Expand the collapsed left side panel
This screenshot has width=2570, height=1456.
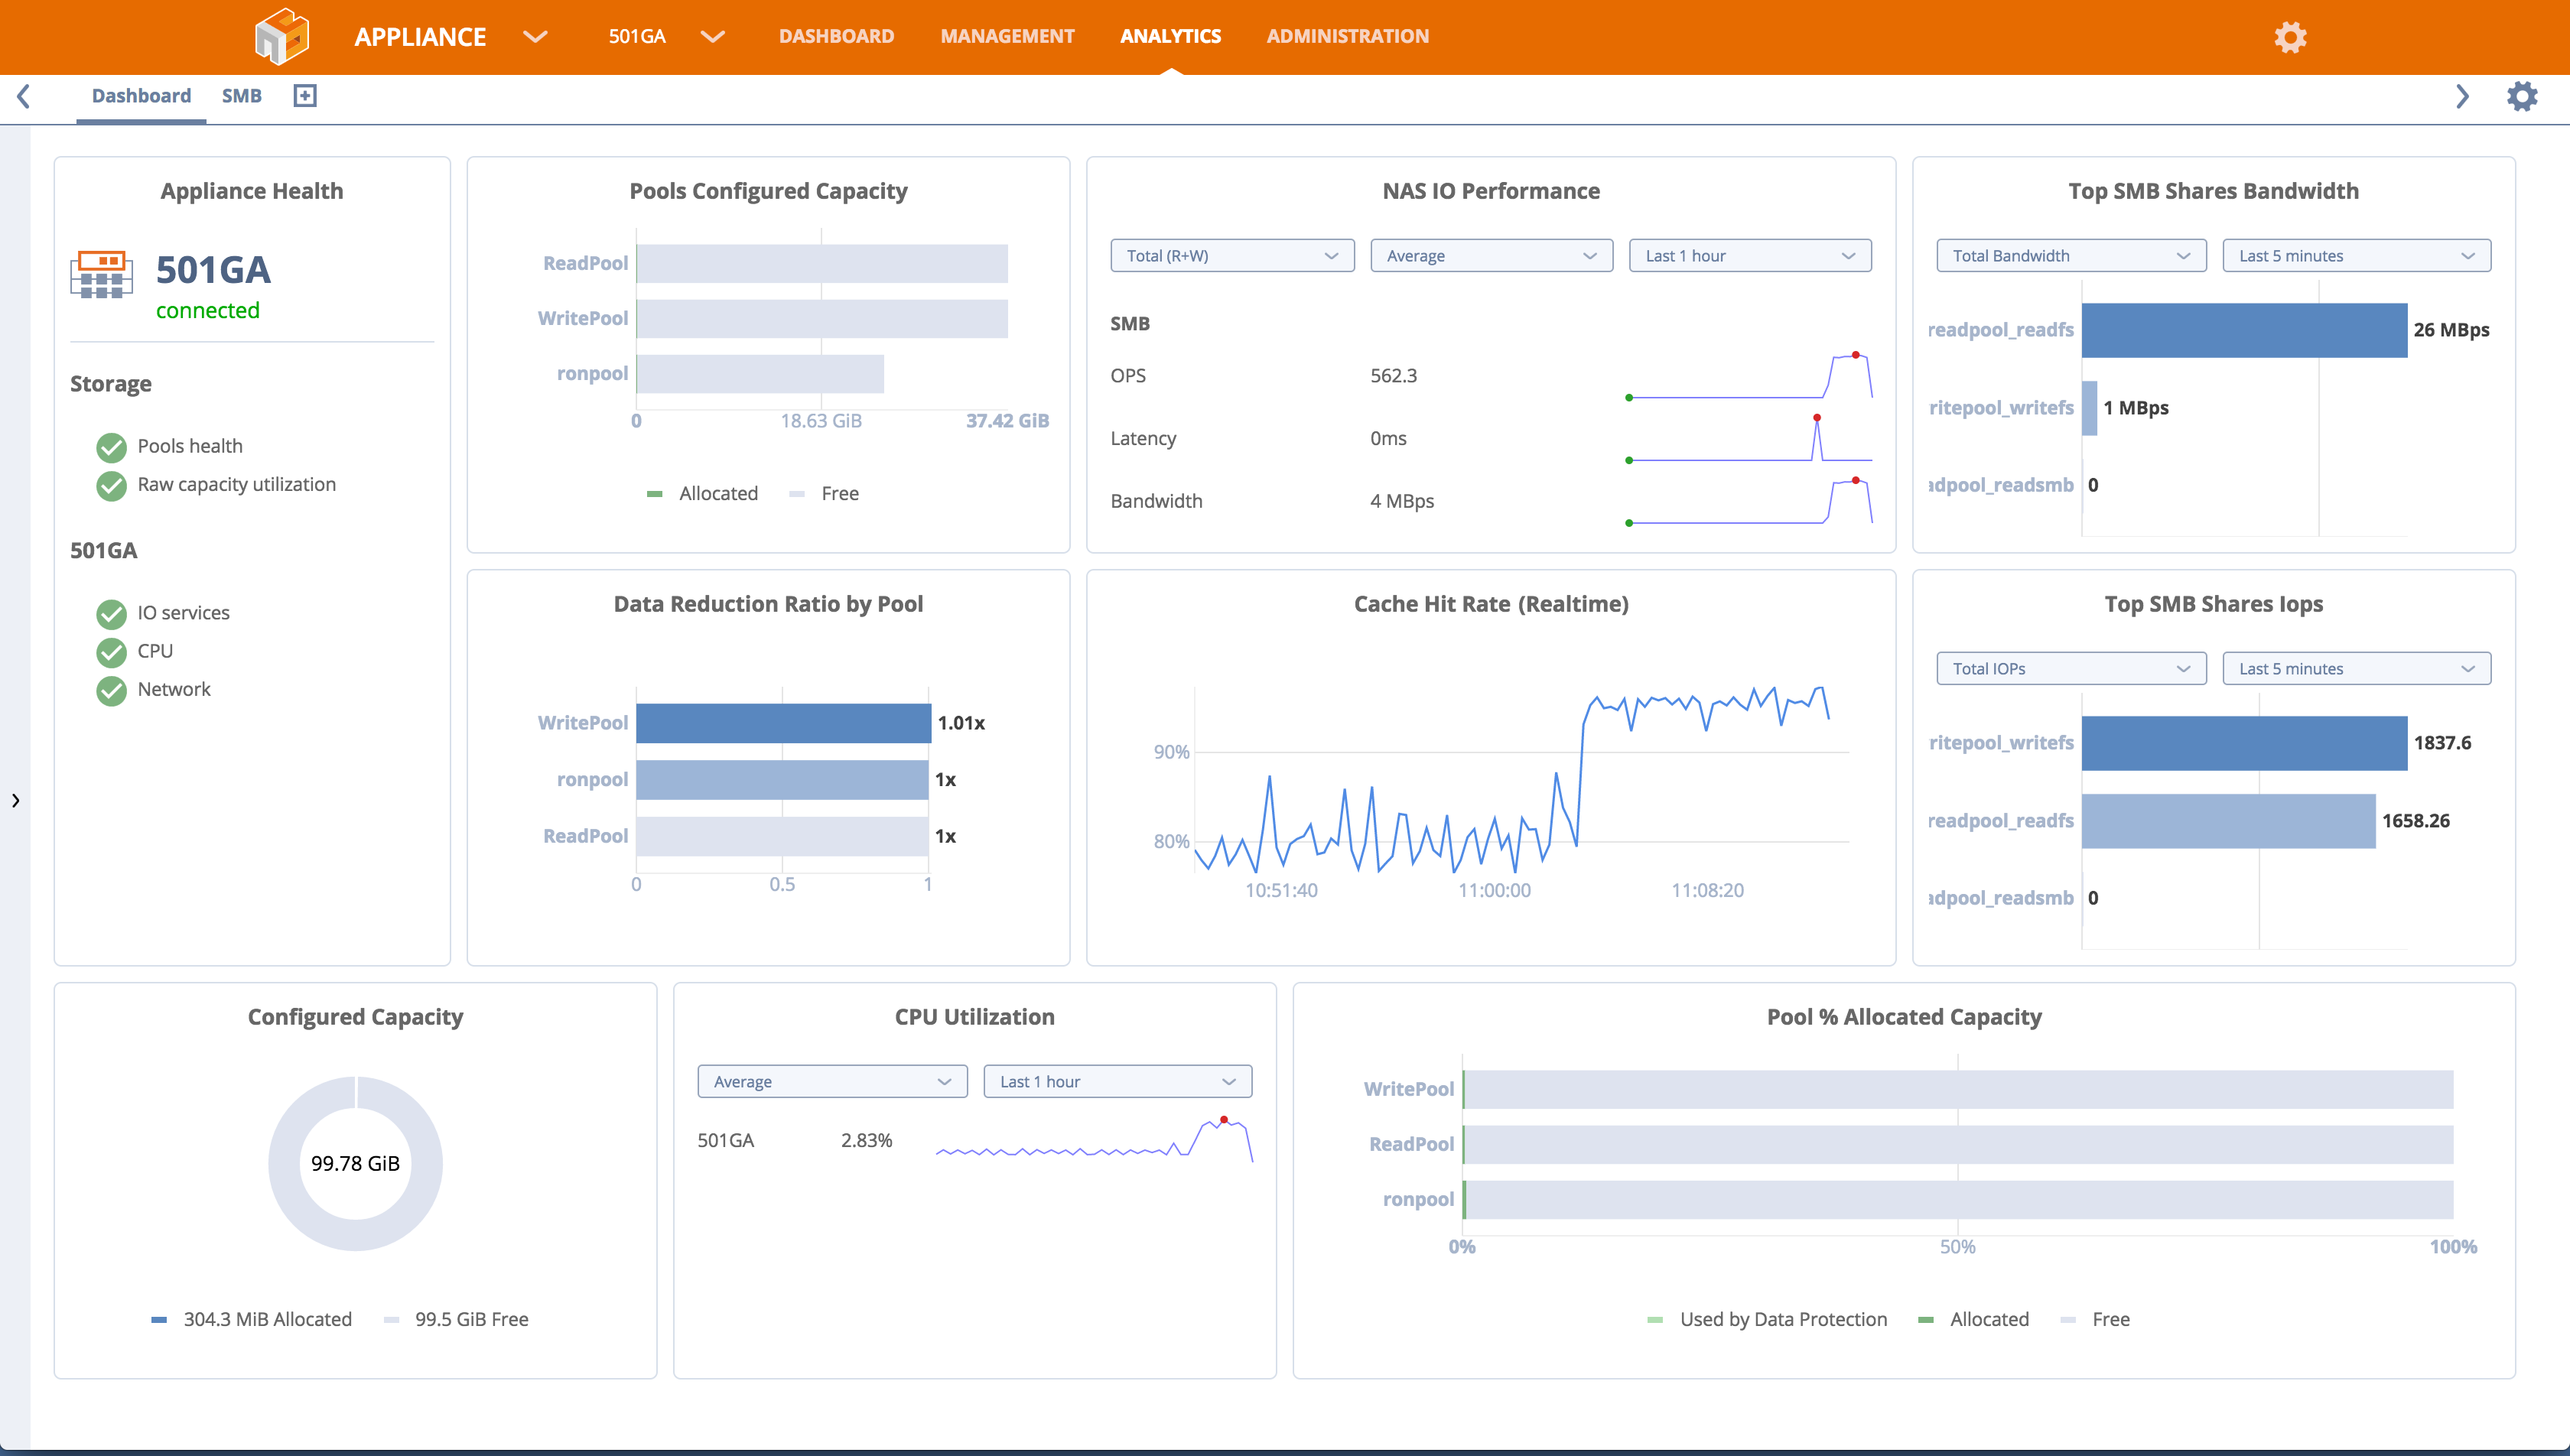(x=15, y=800)
